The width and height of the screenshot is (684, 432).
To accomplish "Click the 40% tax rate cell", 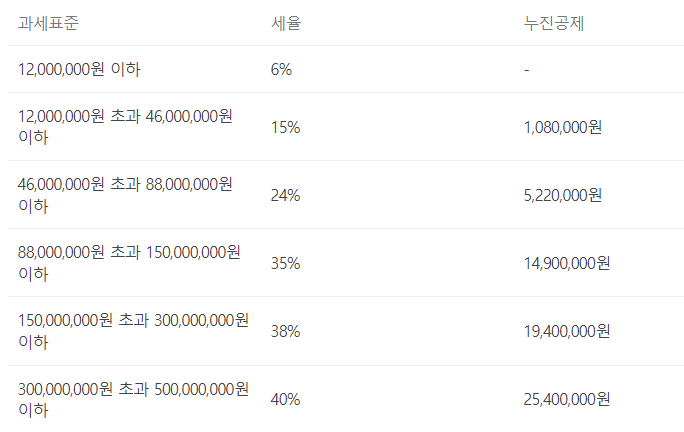I will click(x=285, y=399).
